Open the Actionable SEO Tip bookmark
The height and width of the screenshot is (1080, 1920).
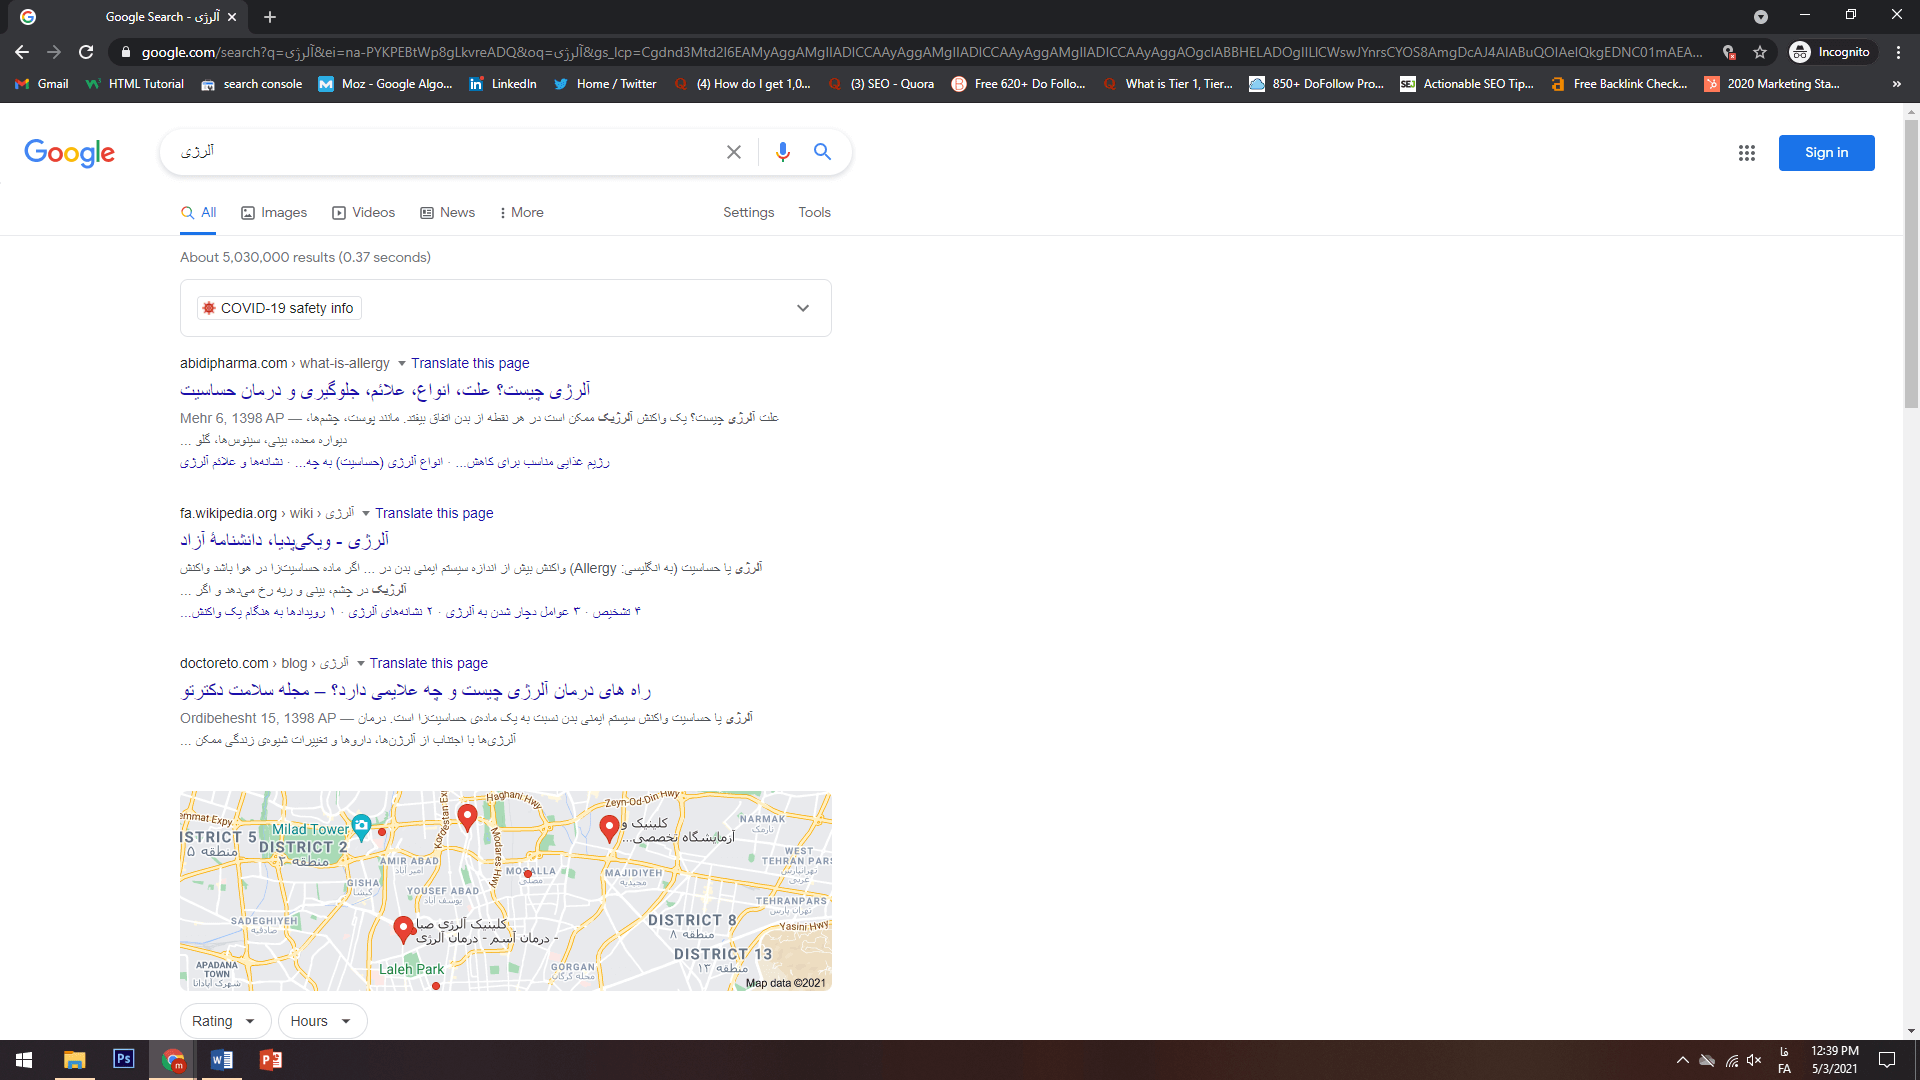pos(1467,84)
